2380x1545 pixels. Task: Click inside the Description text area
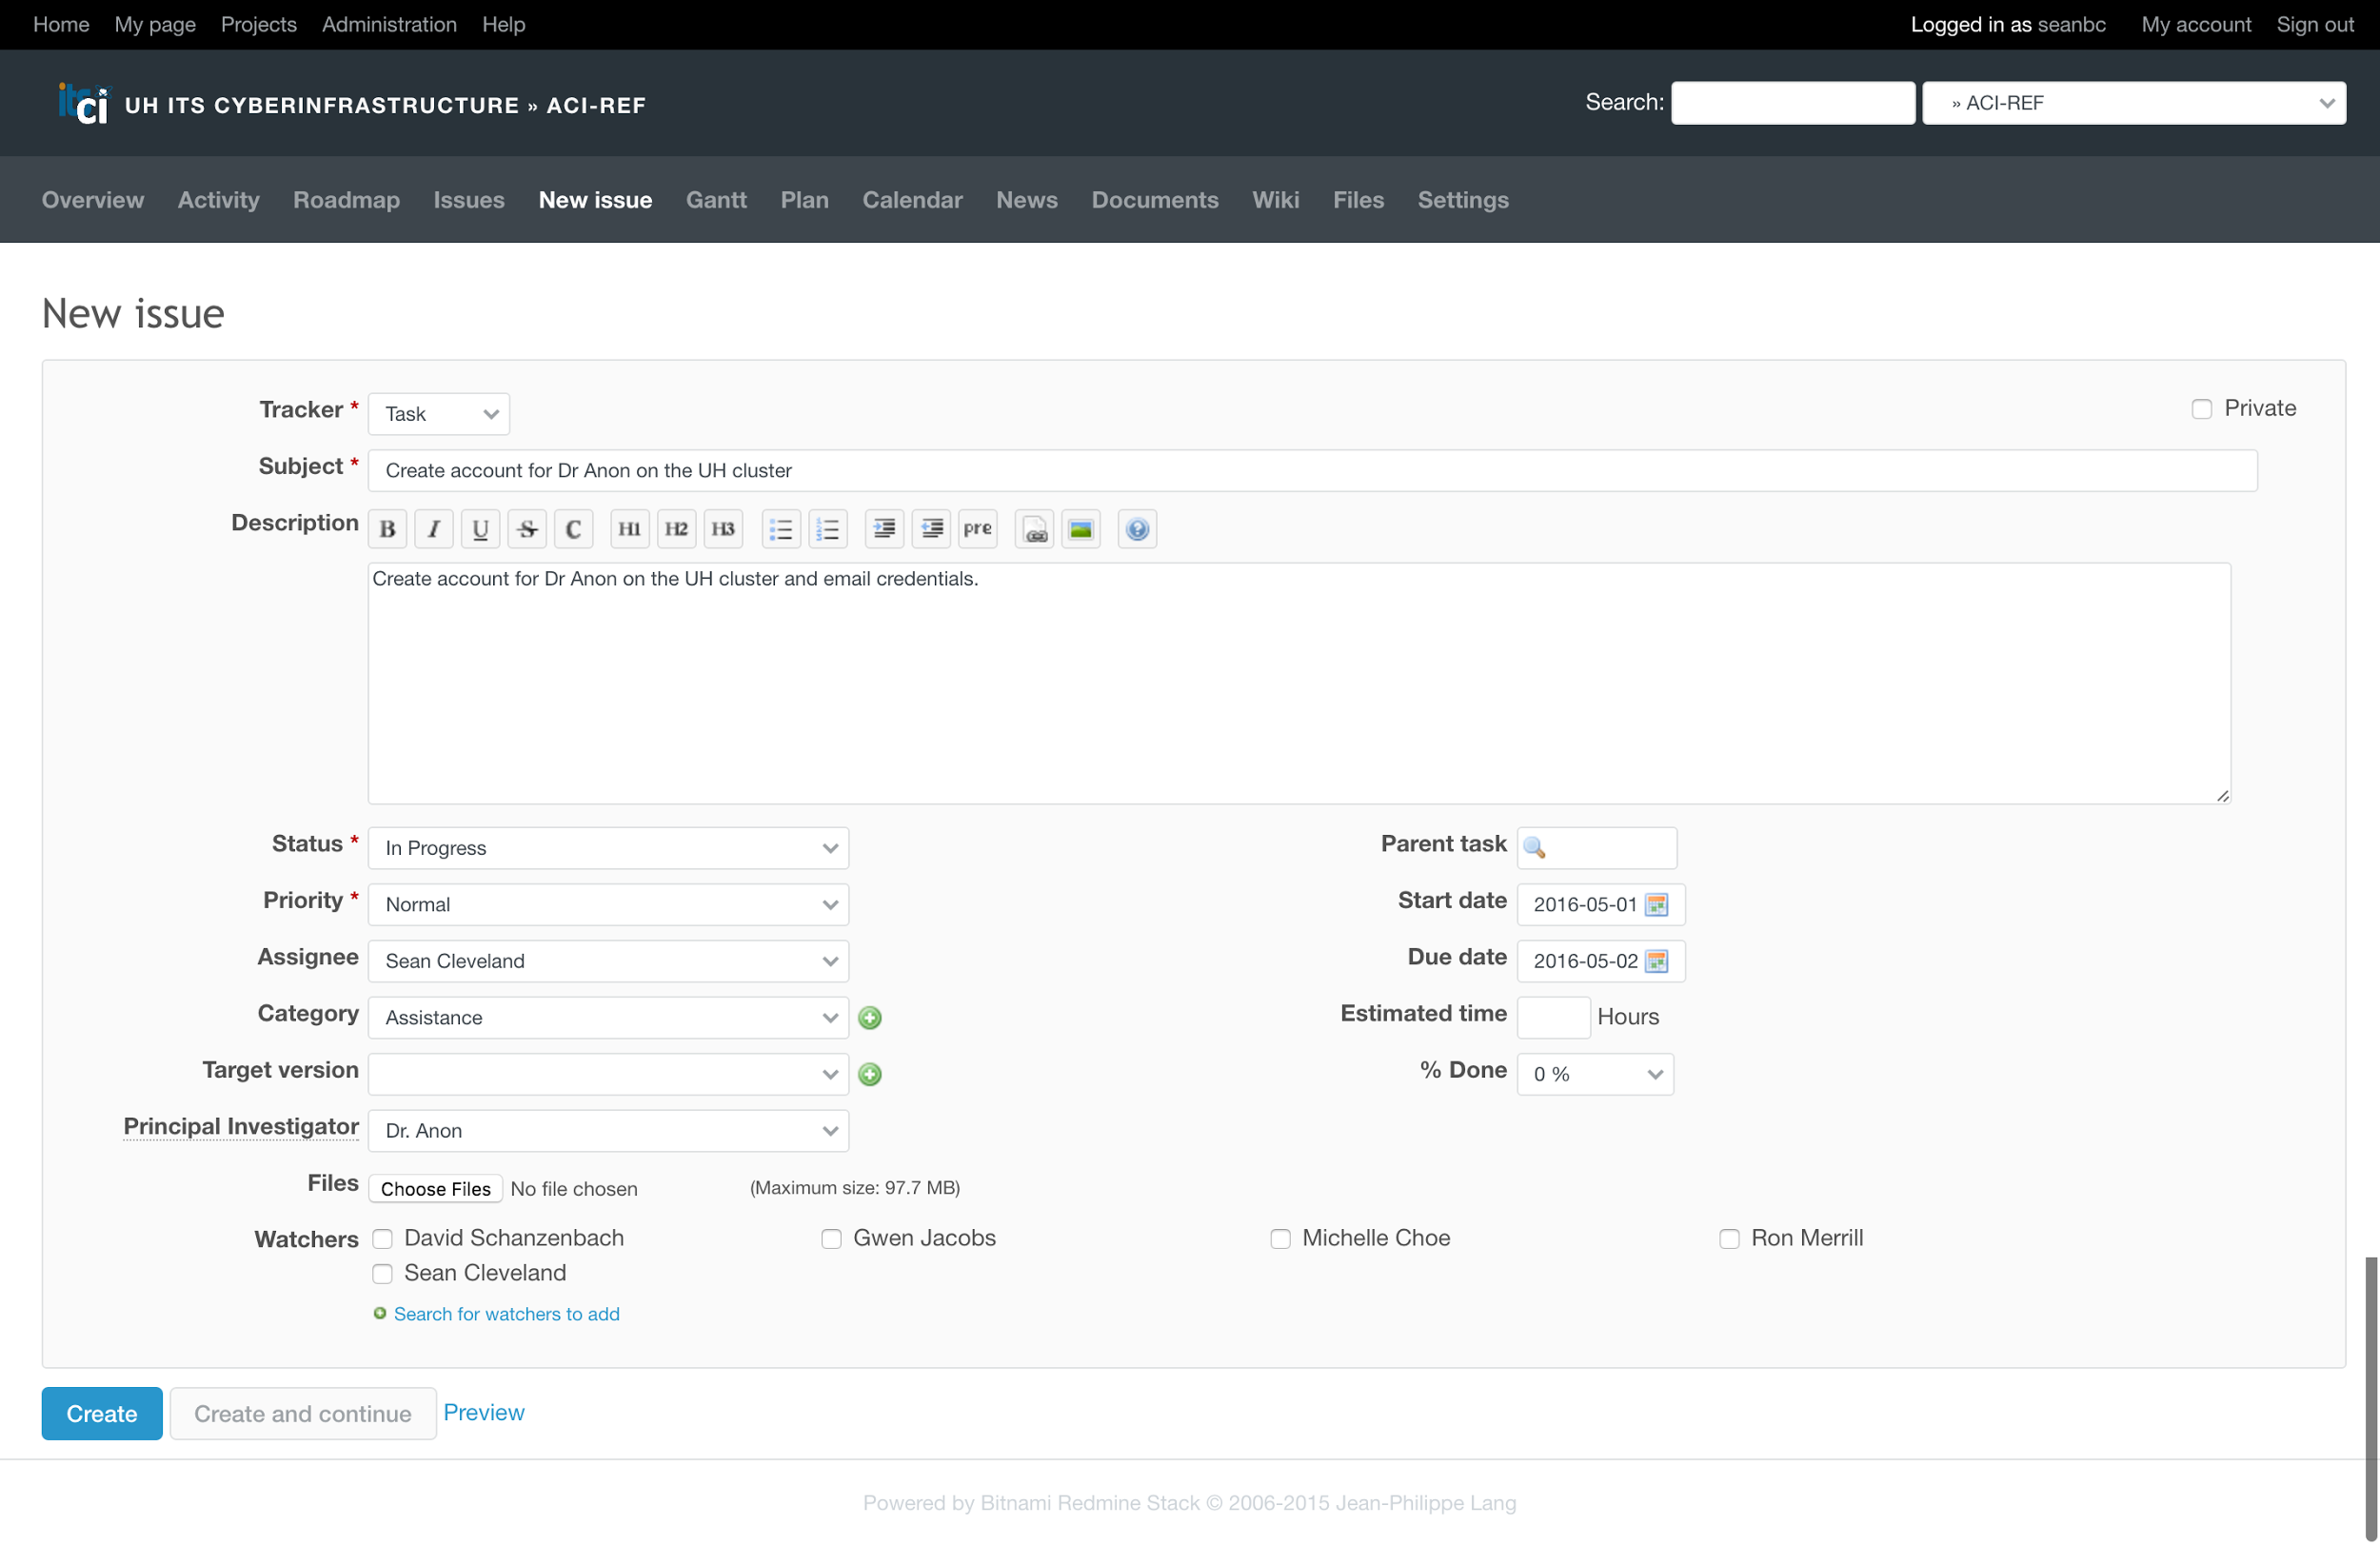click(x=1300, y=684)
